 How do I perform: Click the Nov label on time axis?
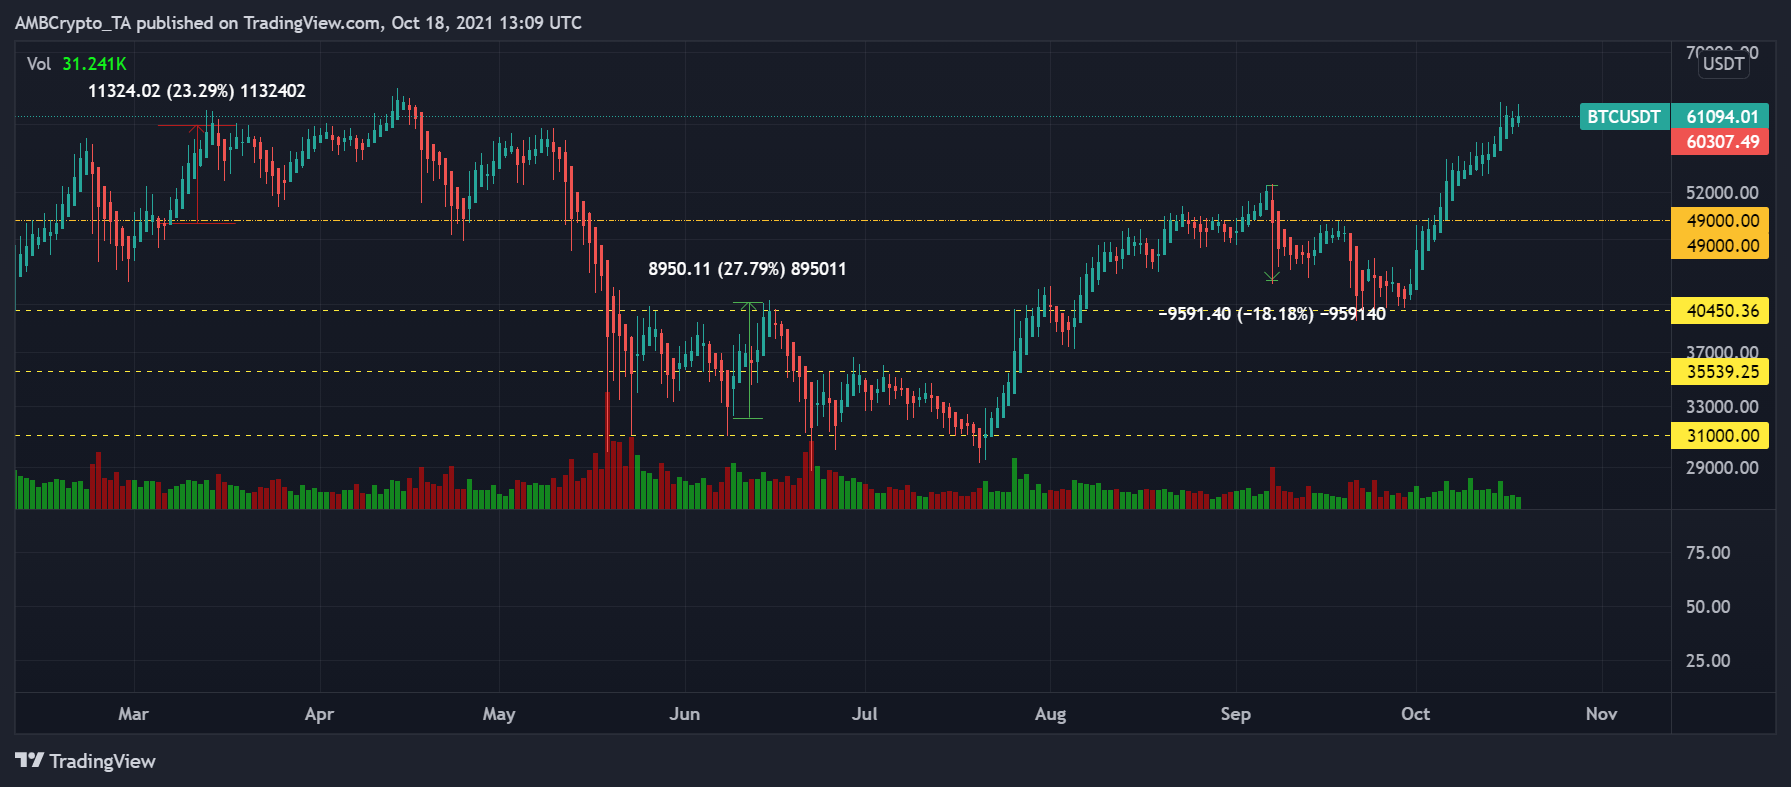click(x=1602, y=714)
